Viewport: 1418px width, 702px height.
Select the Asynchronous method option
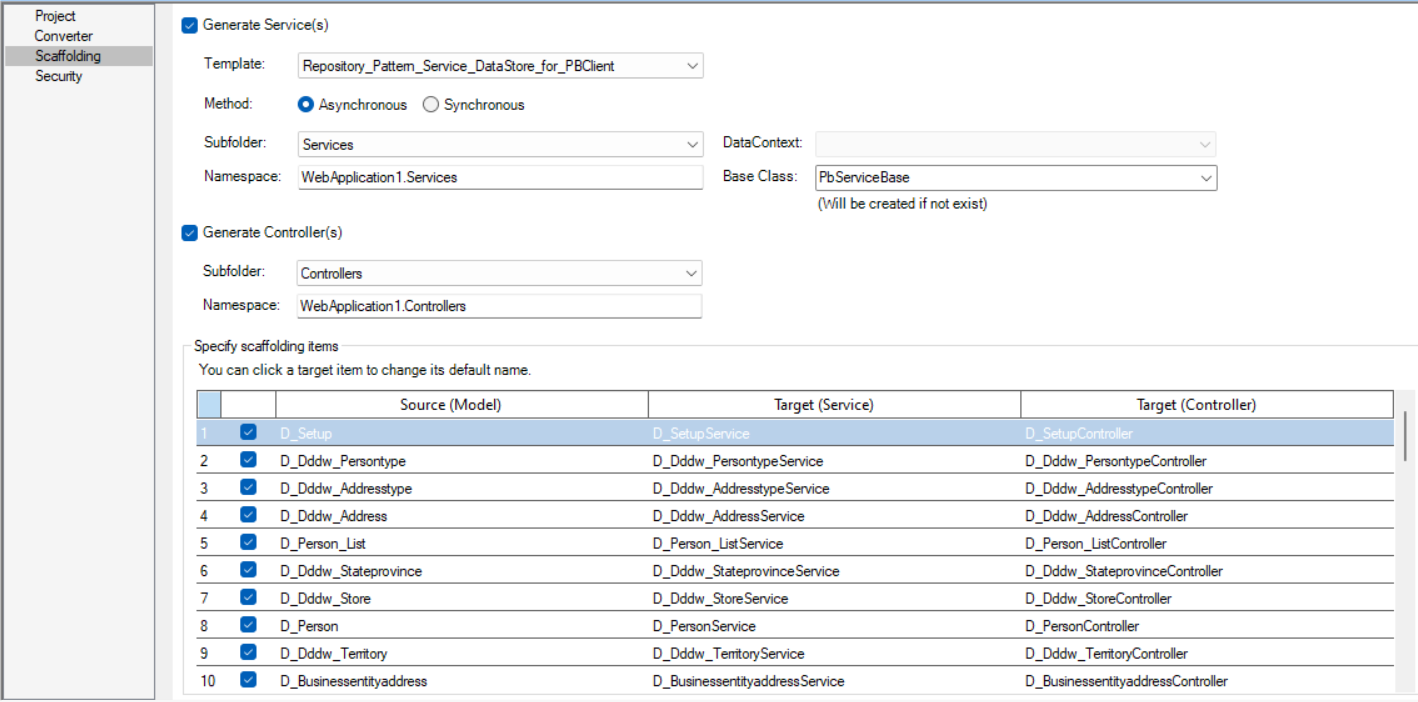pyautogui.click(x=306, y=105)
